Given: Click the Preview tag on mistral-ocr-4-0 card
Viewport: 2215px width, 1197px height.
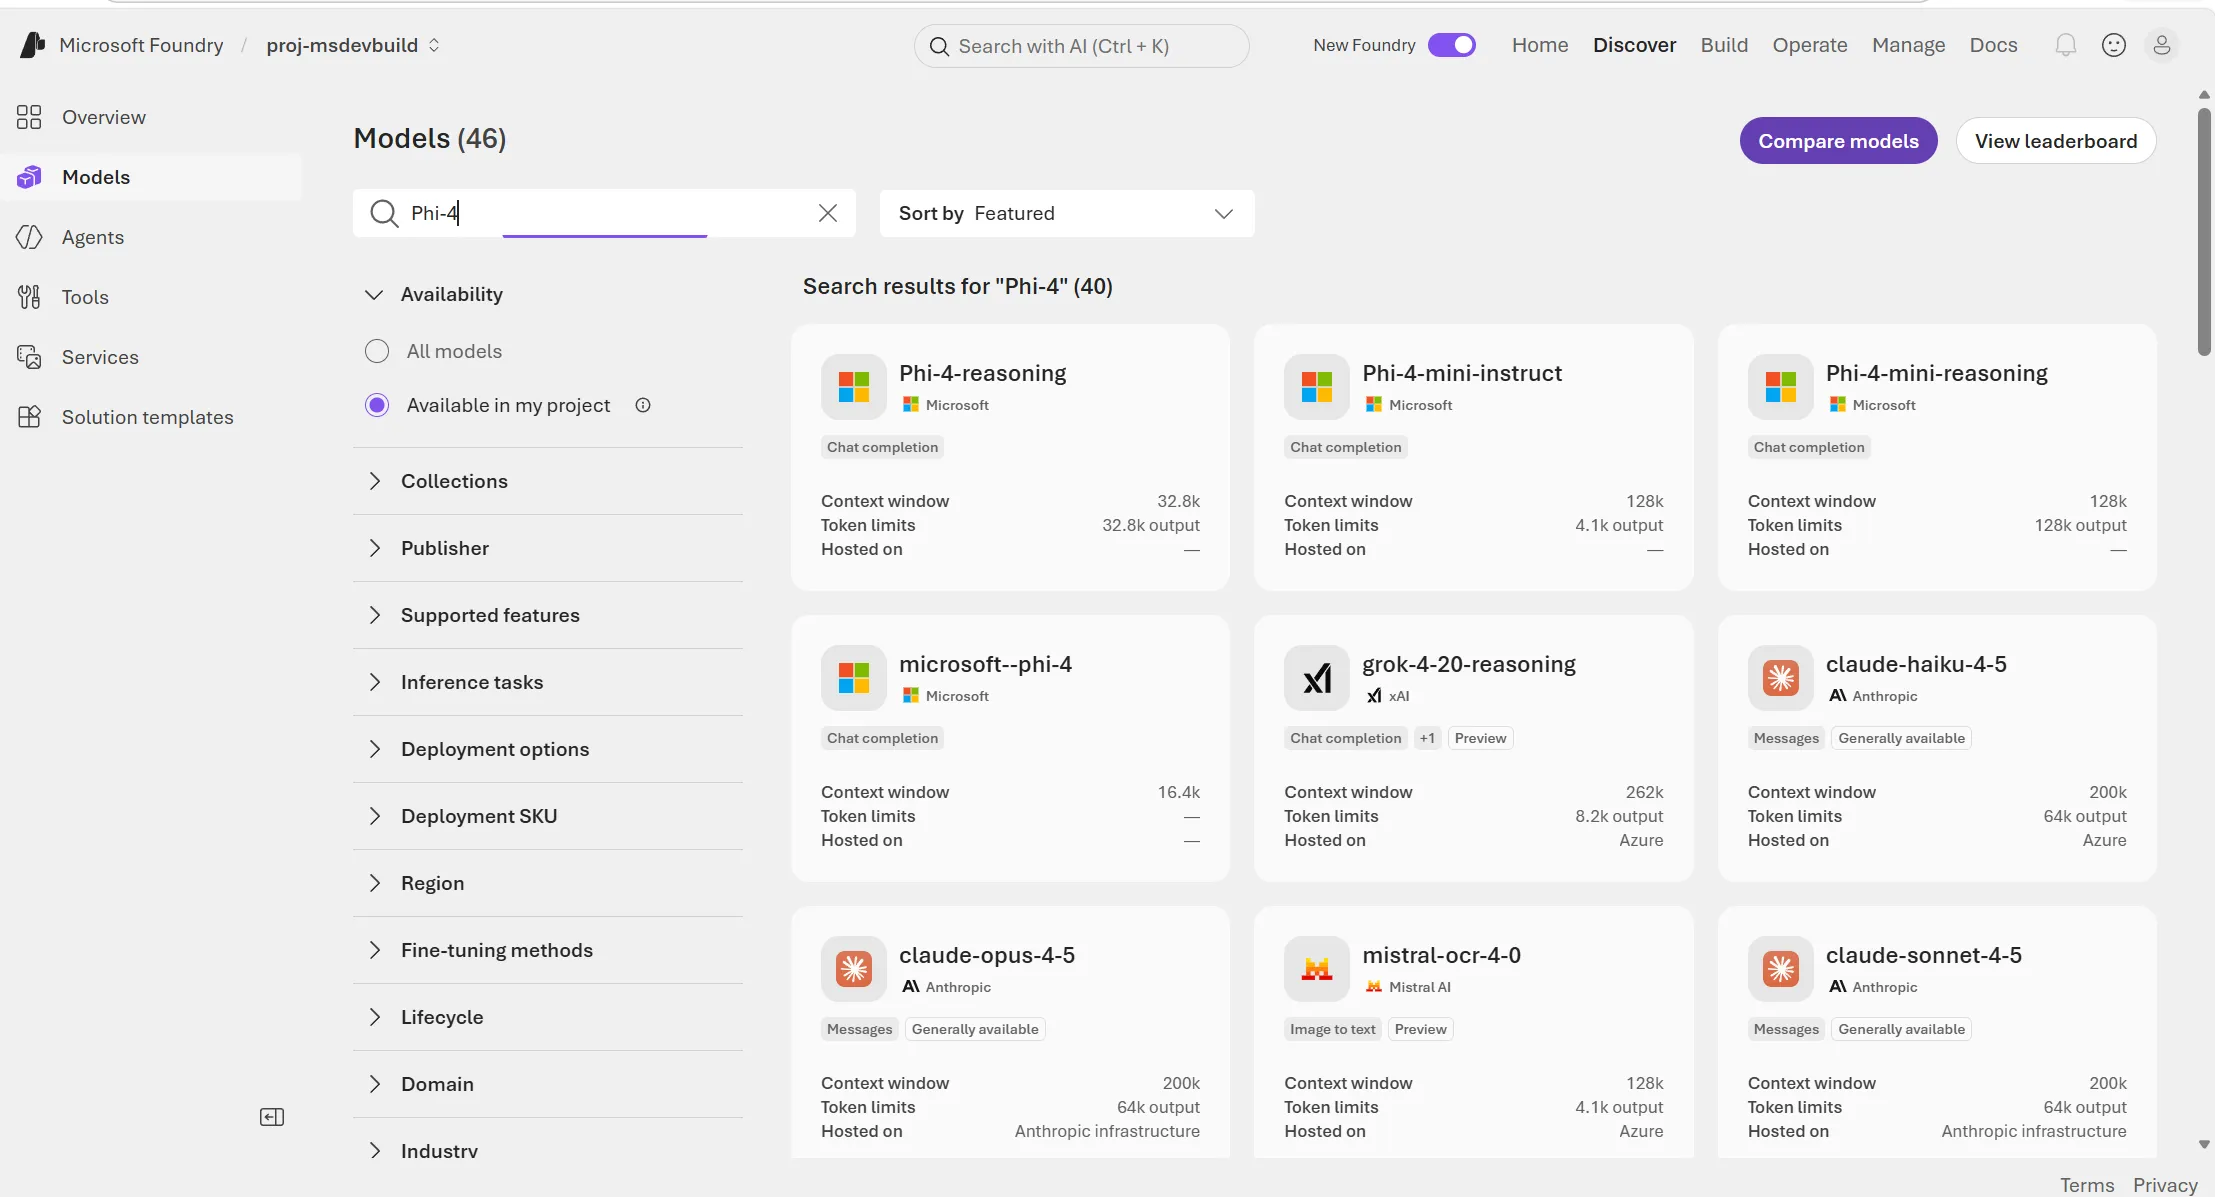Looking at the screenshot, I should point(1420,1029).
